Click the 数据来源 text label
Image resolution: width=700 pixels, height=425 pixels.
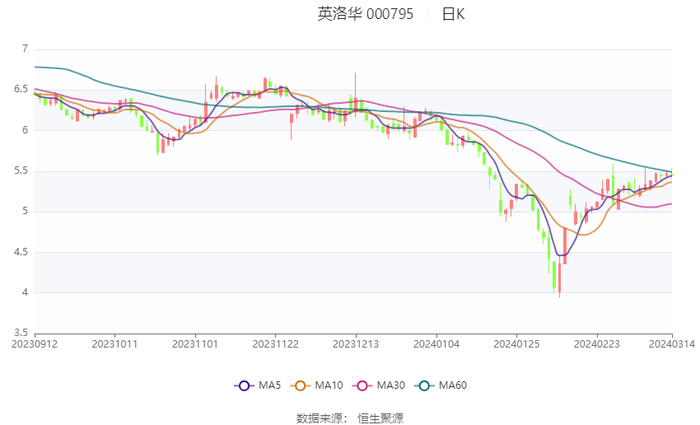click(x=319, y=418)
